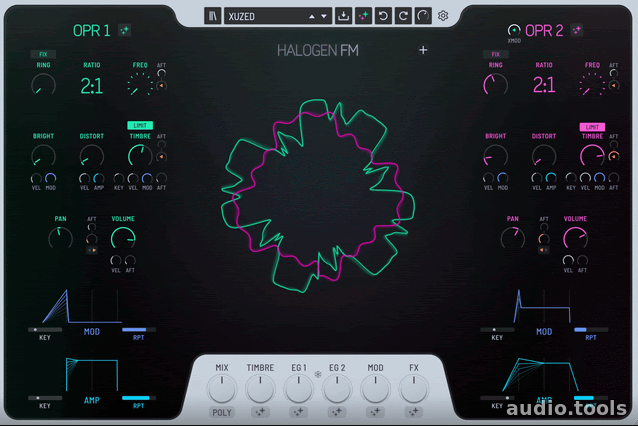Select previous preset with up arrow
Screen dimensions: 638x426
click(x=312, y=17)
